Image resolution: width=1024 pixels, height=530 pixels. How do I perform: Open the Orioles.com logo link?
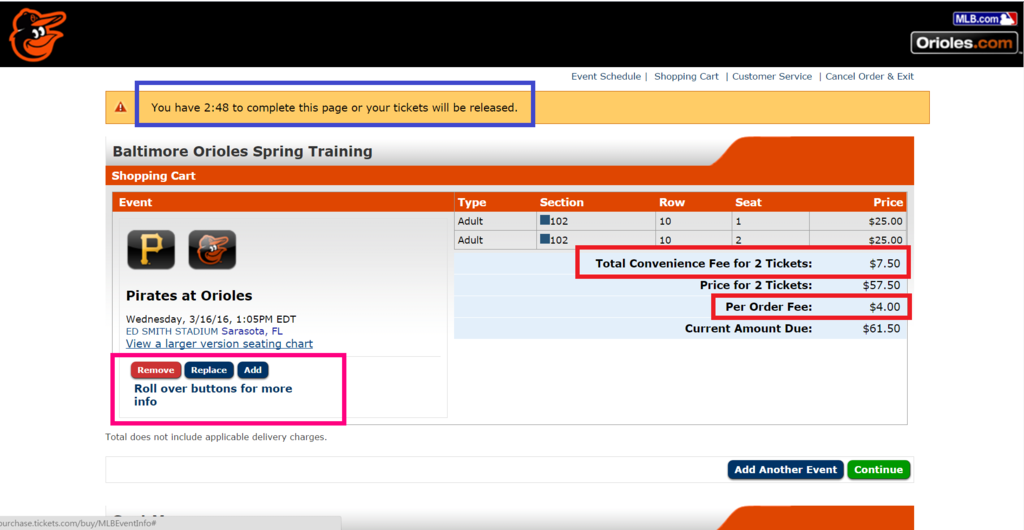(965, 44)
